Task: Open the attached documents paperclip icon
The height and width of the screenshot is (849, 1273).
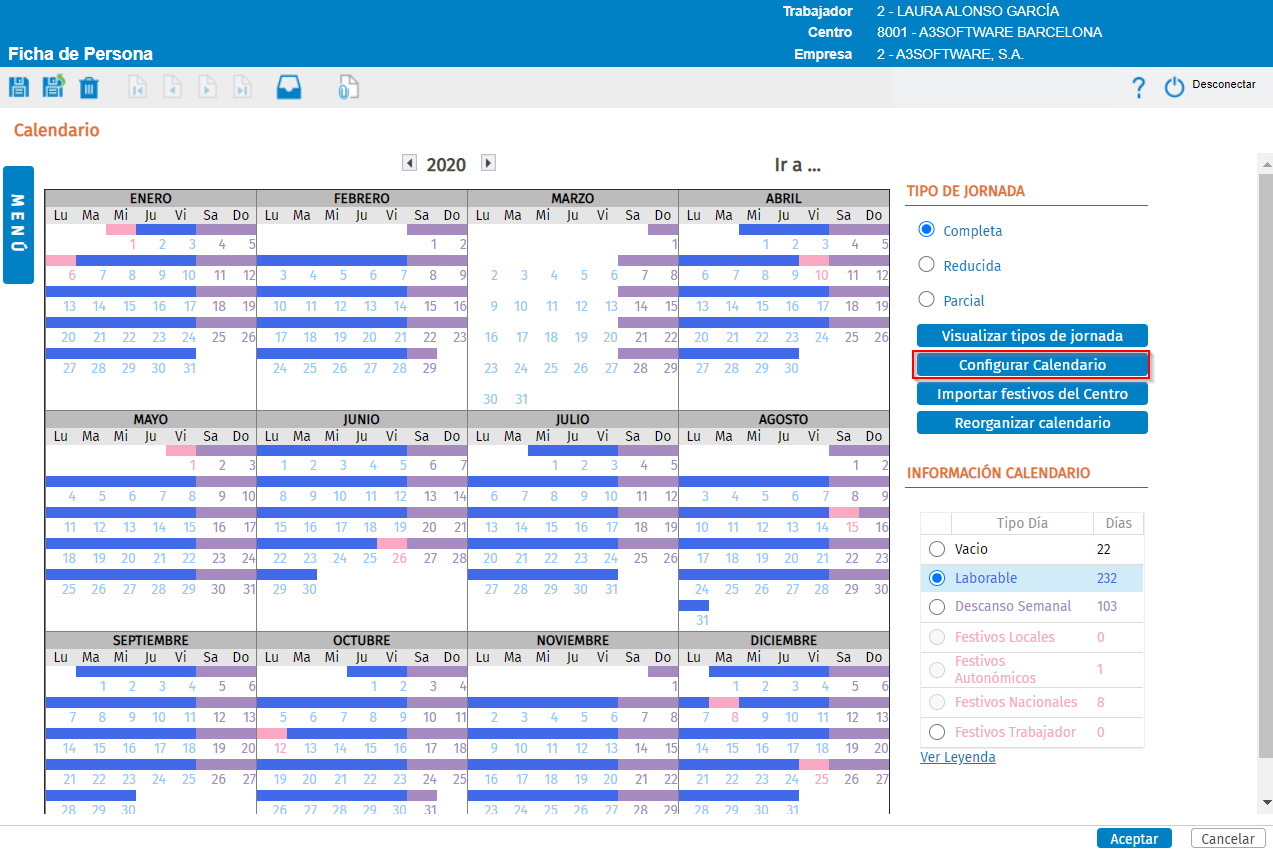Action: pyautogui.click(x=348, y=87)
